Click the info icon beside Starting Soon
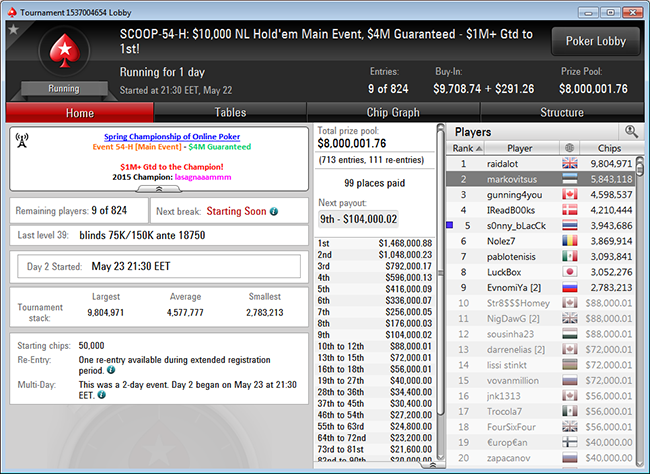The height and width of the screenshot is (474, 650). tap(274, 211)
